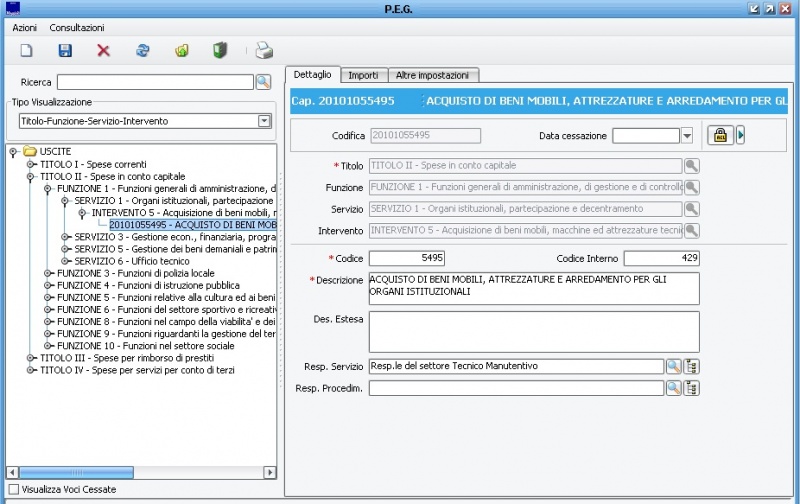This screenshot has height=504, width=800.
Task: Switch to the Dettaglio tab
Action: coord(312,74)
